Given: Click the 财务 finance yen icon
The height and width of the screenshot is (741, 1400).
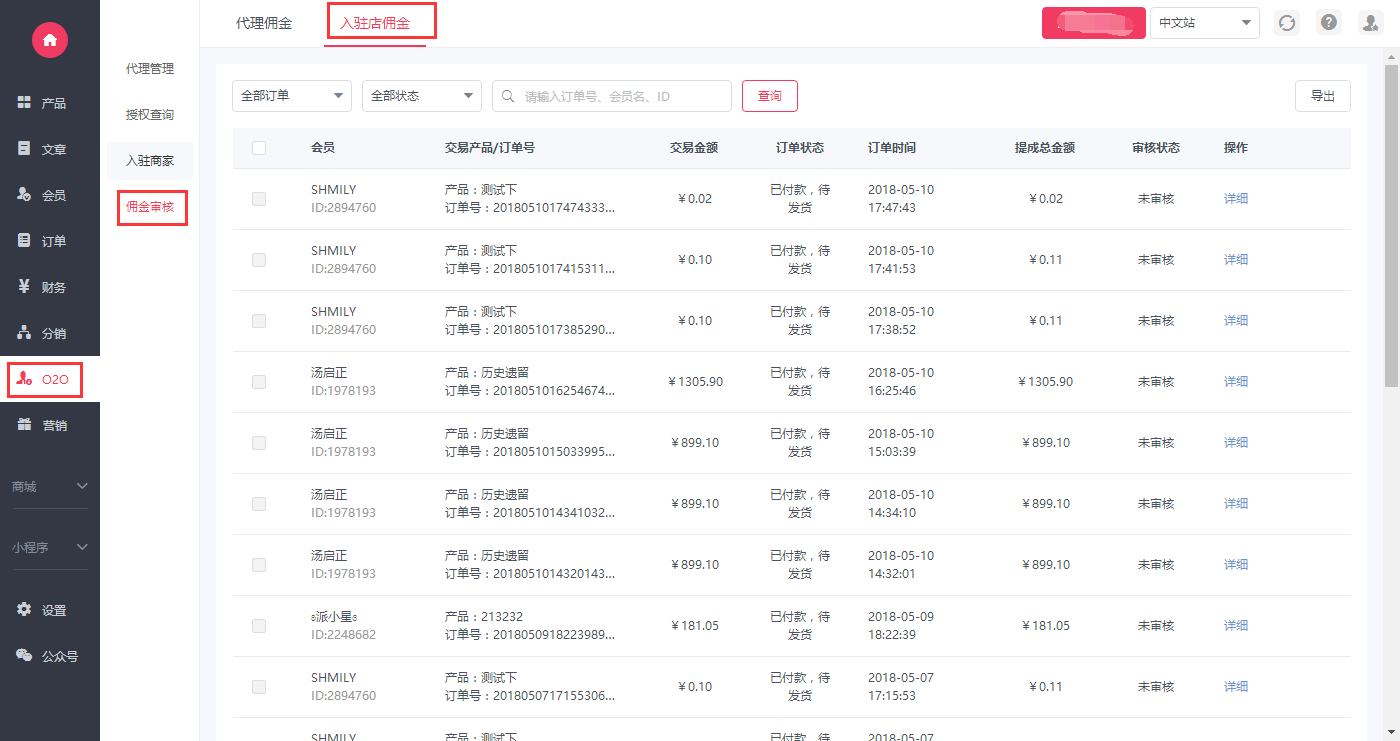Looking at the screenshot, I should point(25,287).
